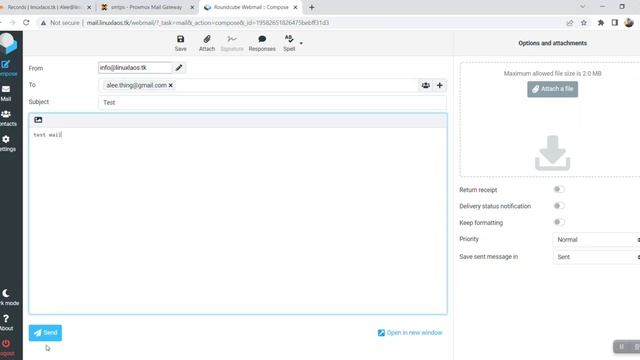
Task: Open the browser Extensions puzzle icon
Action: click(601, 23)
